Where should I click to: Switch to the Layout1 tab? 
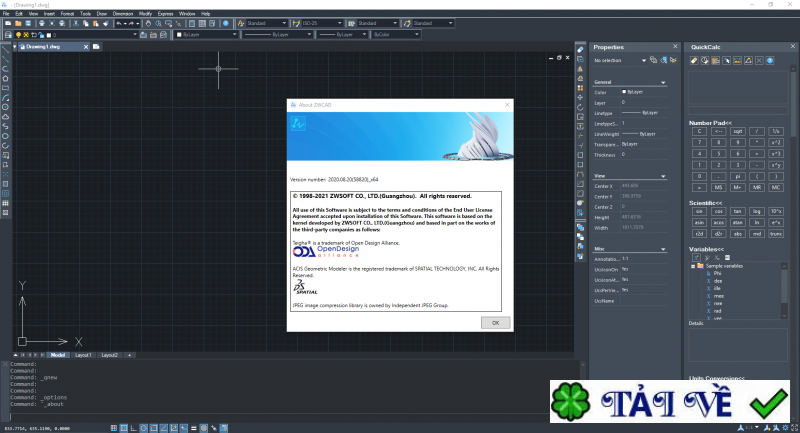click(x=82, y=355)
